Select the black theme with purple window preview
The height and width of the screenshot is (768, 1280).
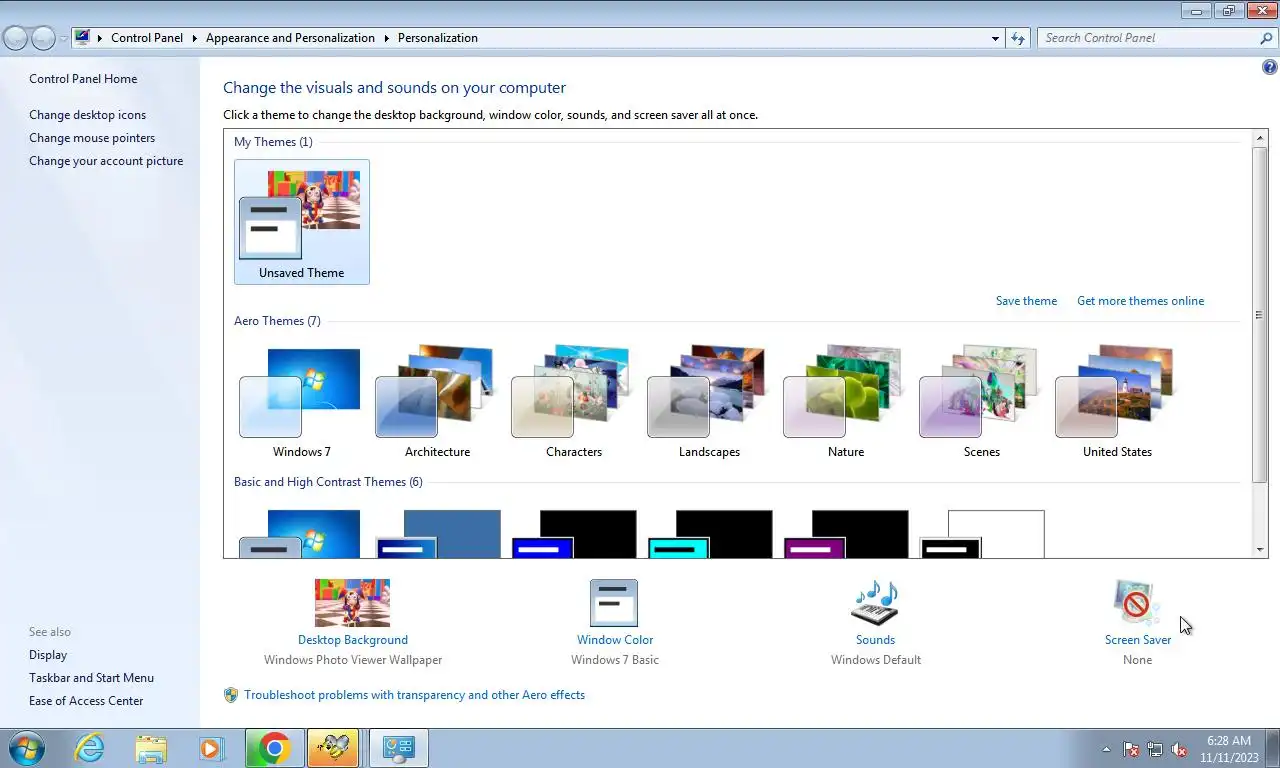[x=846, y=534]
